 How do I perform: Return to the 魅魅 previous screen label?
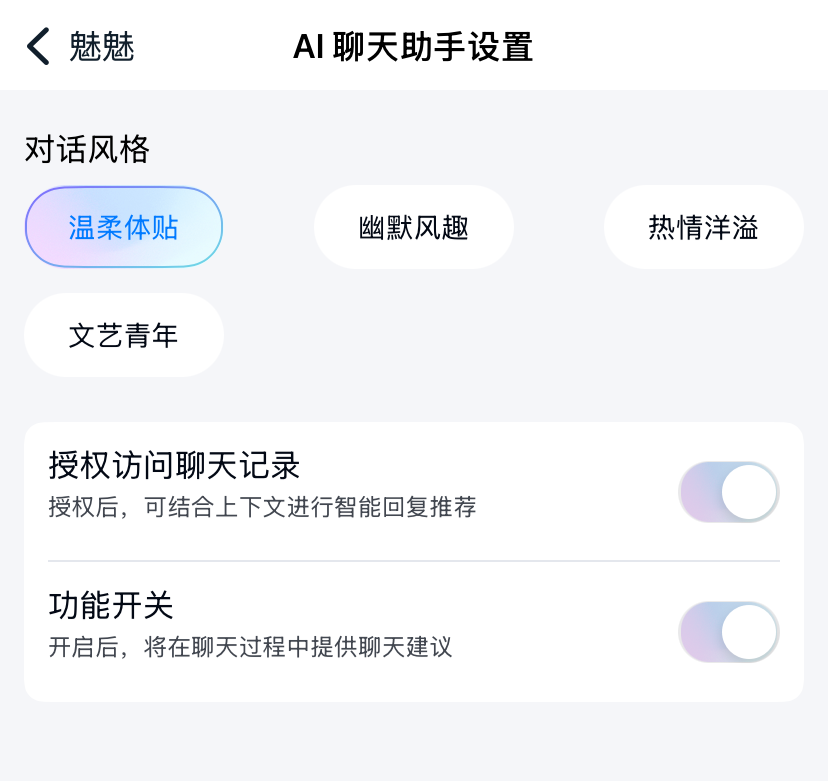[101, 47]
